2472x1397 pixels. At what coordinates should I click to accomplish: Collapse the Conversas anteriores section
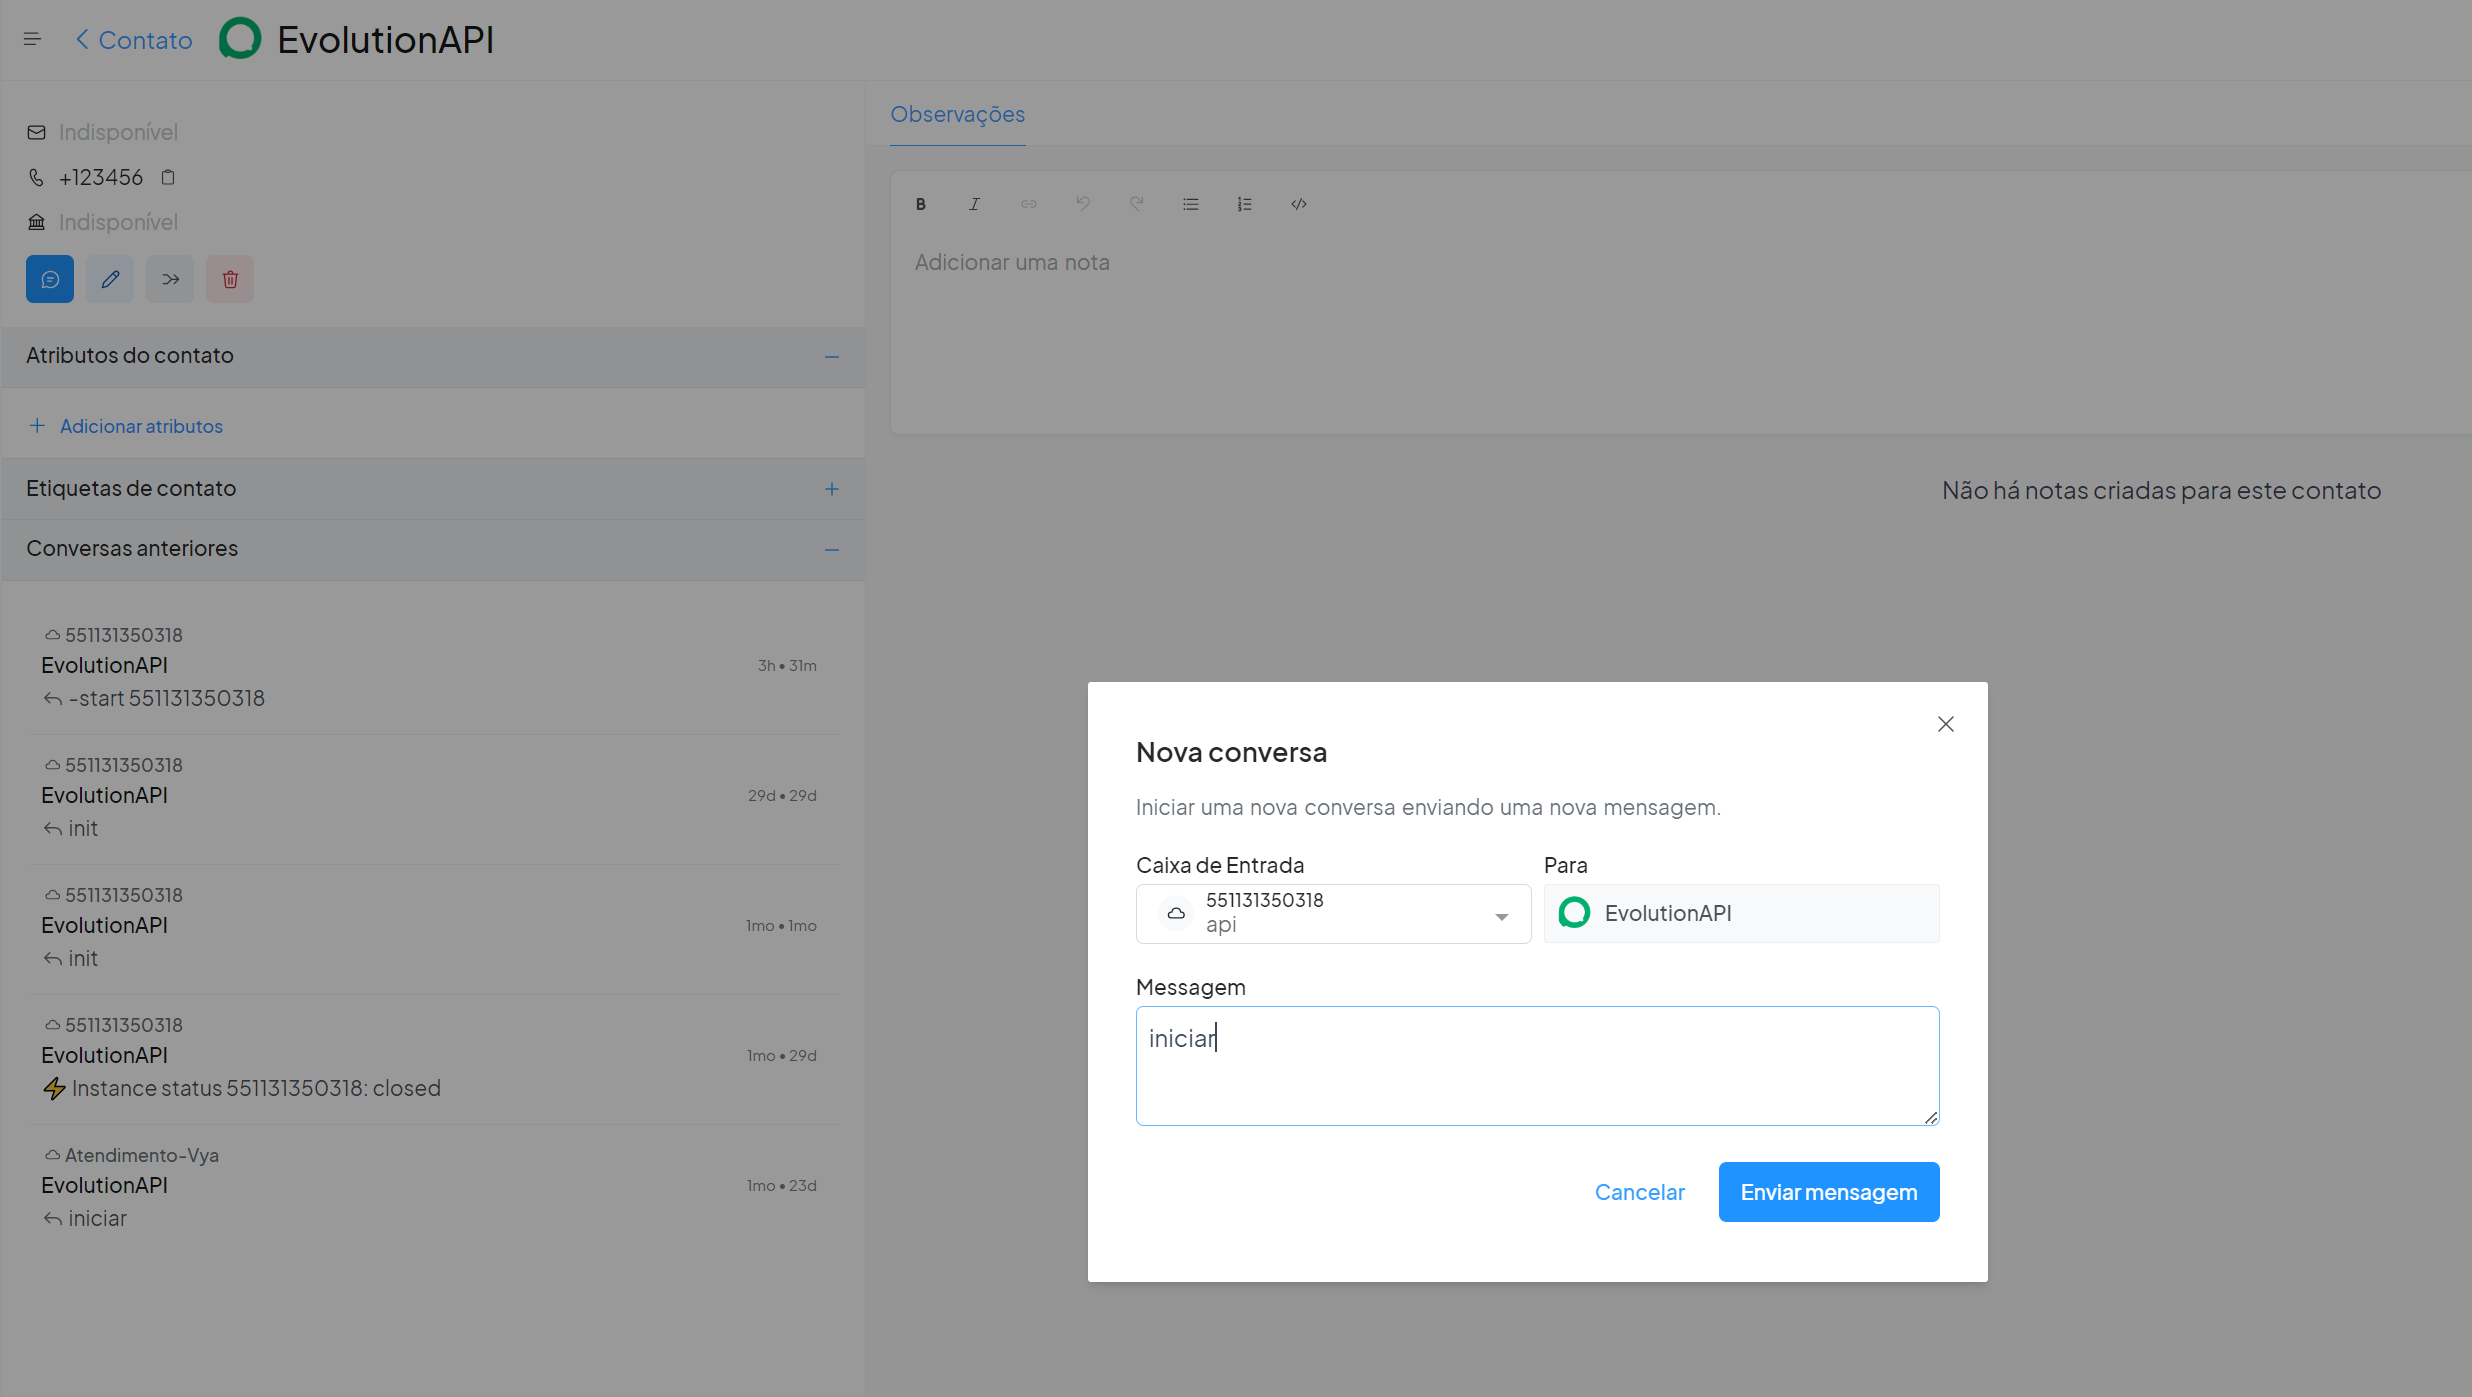click(832, 550)
